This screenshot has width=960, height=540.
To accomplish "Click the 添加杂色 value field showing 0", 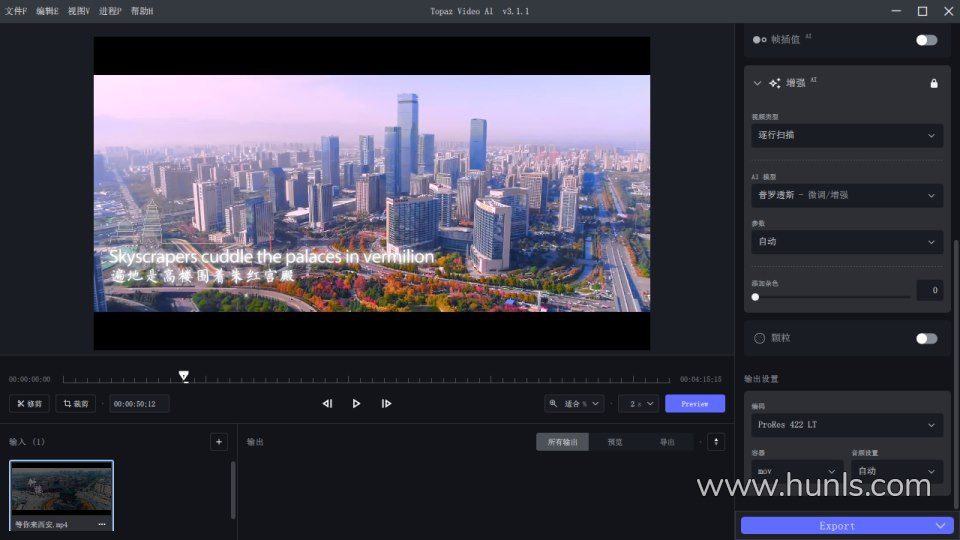I will click(x=929, y=290).
